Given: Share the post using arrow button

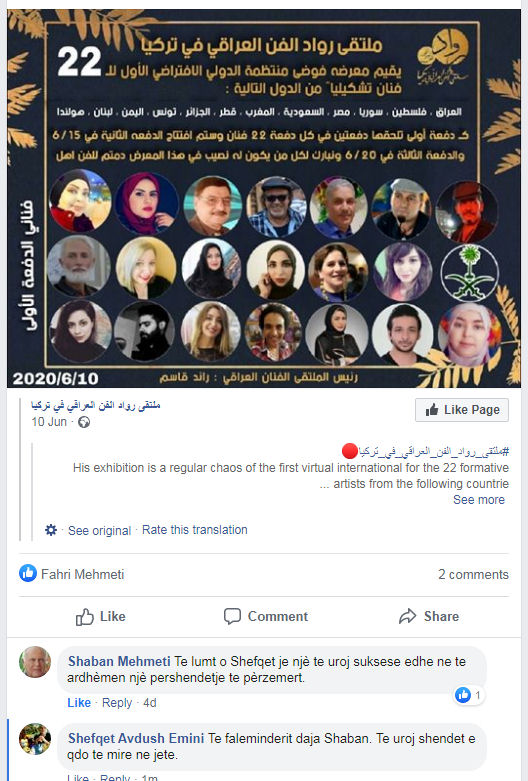Looking at the screenshot, I should [428, 617].
